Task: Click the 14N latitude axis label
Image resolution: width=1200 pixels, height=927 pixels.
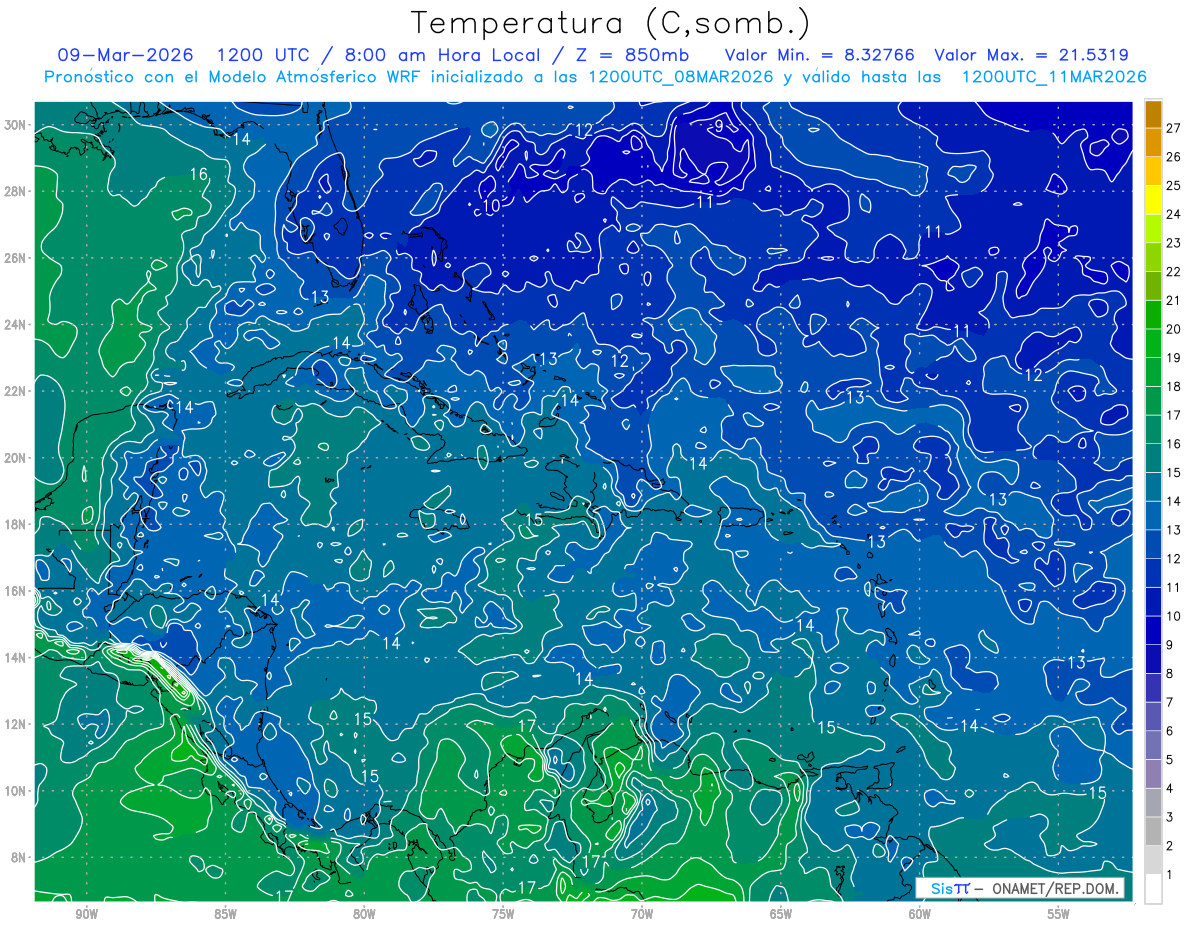Action: tap(16, 658)
